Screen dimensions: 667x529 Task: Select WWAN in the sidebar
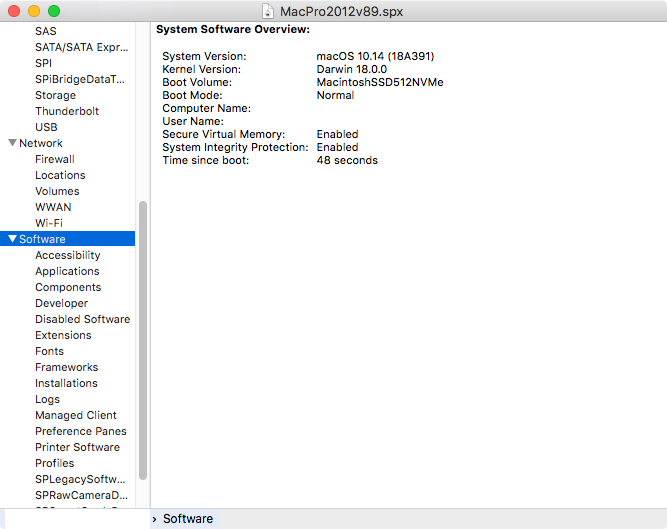(53, 207)
